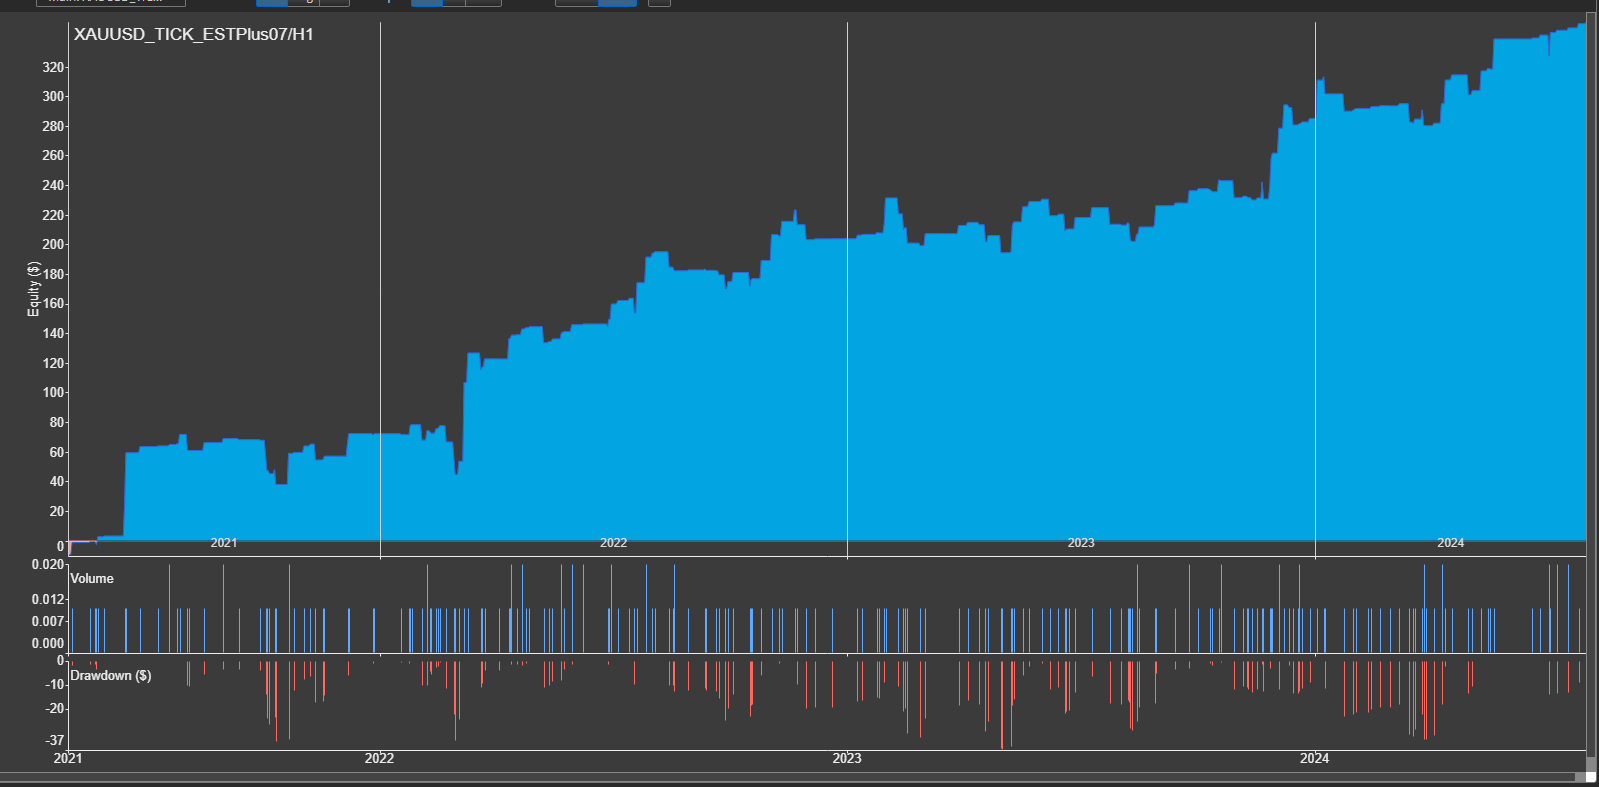The width and height of the screenshot is (1599, 787).
Task: Click the 0.000 volume axis value
Action: [48, 643]
